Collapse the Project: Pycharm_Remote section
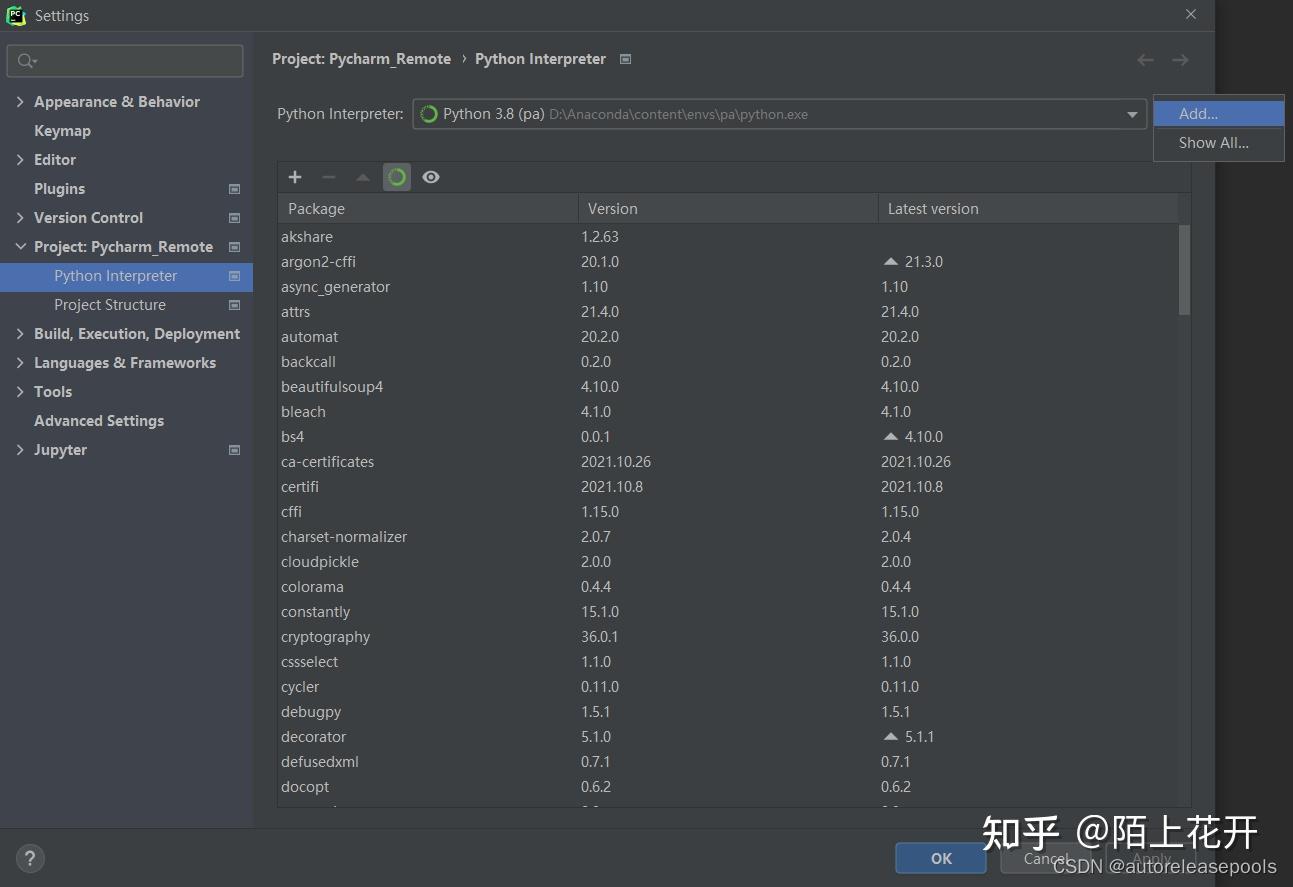This screenshot has width=1293, height=887. (22, 246)
